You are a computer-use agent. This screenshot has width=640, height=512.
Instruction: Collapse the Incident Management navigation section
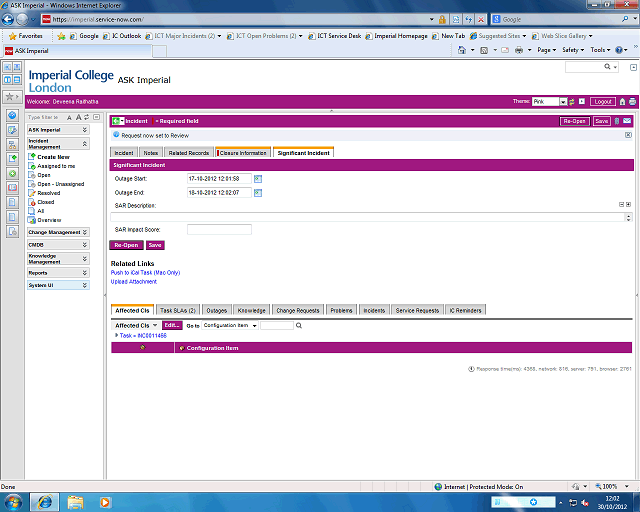click(x=84, y=144)
